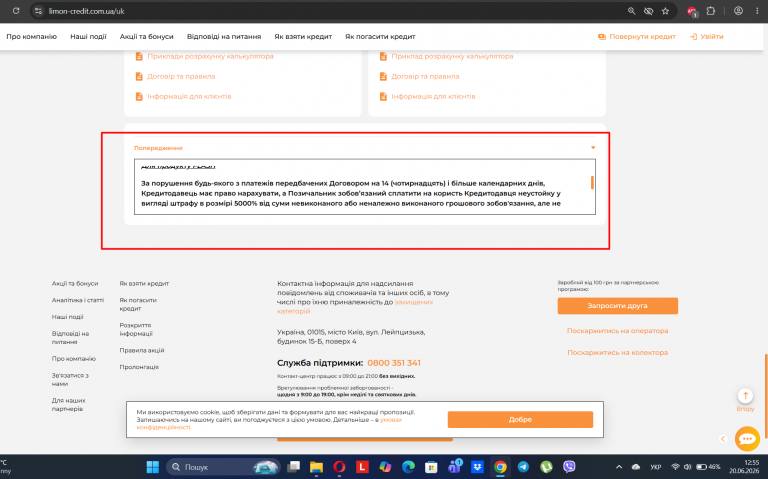Click the Увійти login link
Image resolution: width=768 pixels, height=479 pixels.
click(707, 36)
